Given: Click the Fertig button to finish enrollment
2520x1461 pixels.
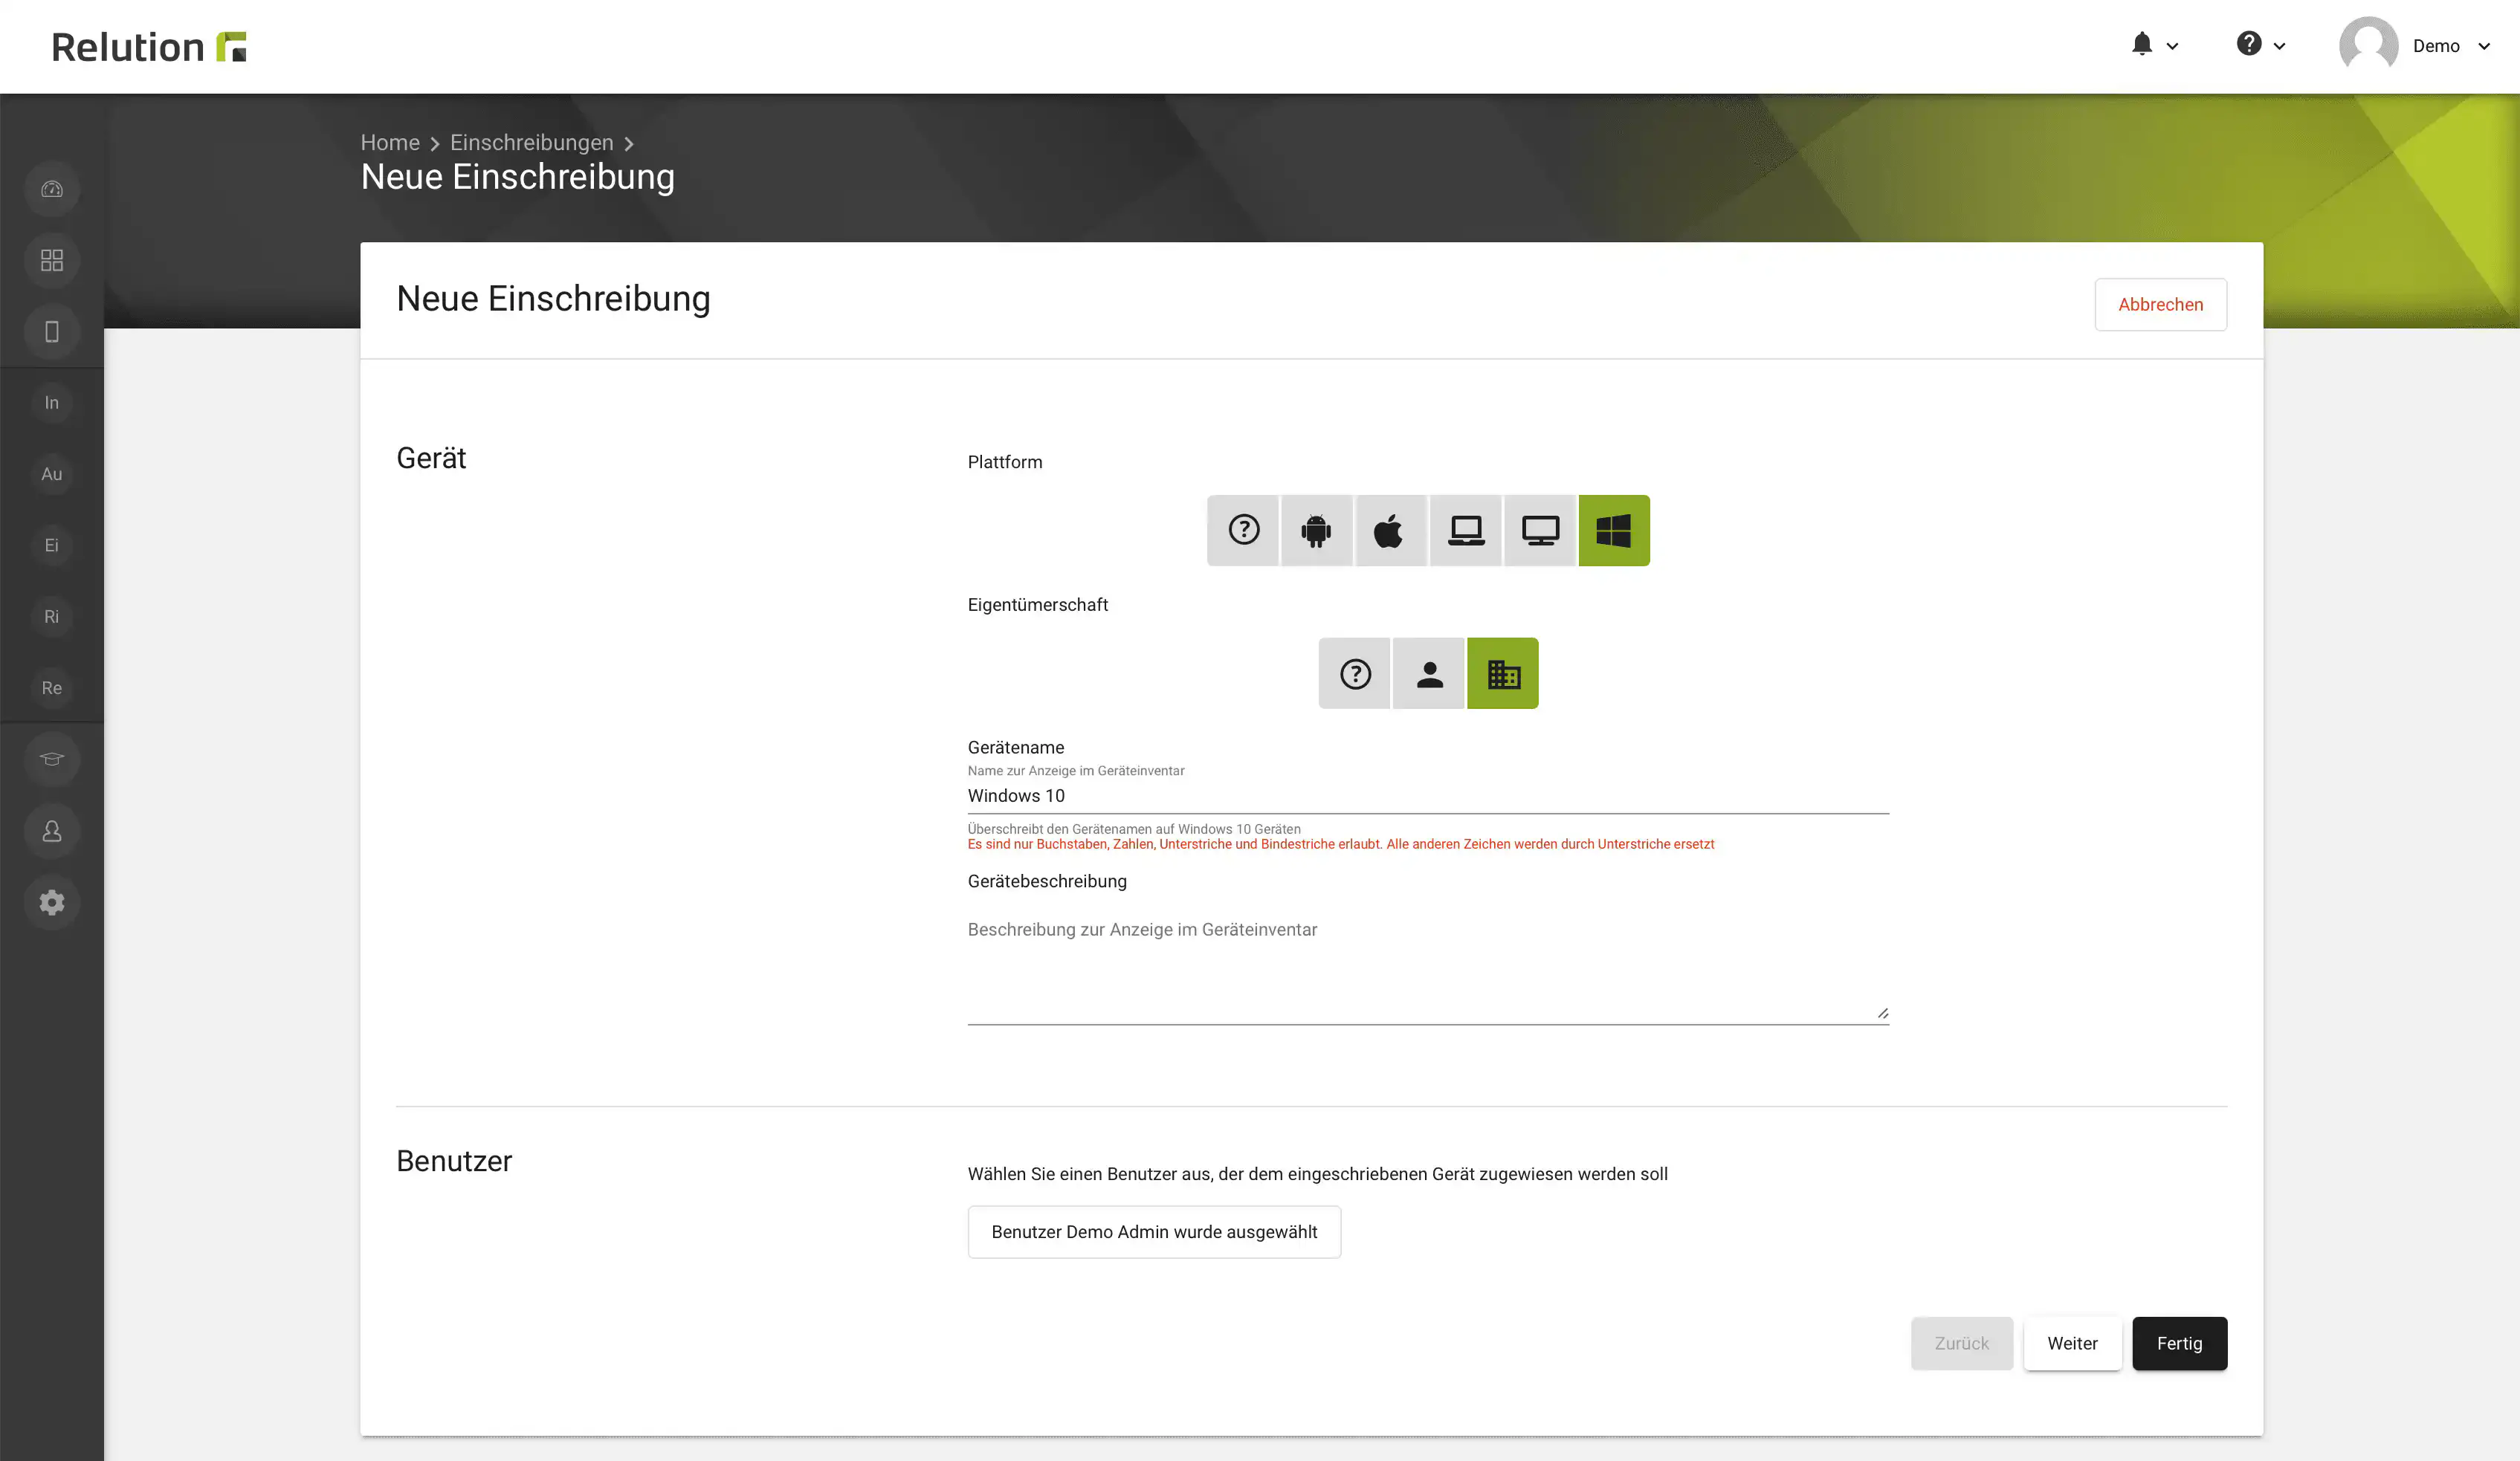Looking at the screenshot, I should [2179, 1343].
